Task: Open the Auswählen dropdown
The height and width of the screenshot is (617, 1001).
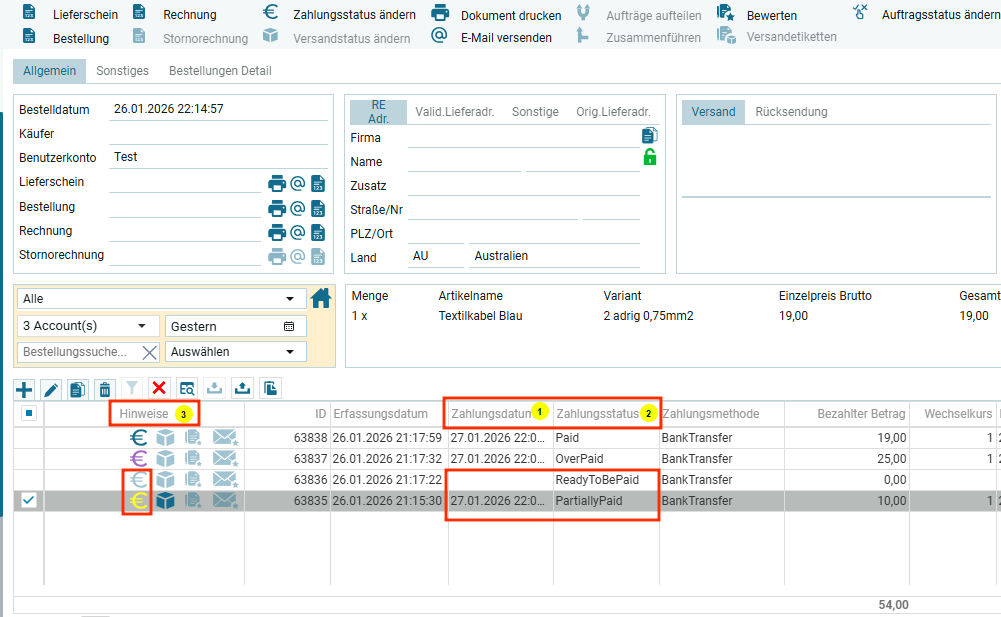Action: pos(236,352)
